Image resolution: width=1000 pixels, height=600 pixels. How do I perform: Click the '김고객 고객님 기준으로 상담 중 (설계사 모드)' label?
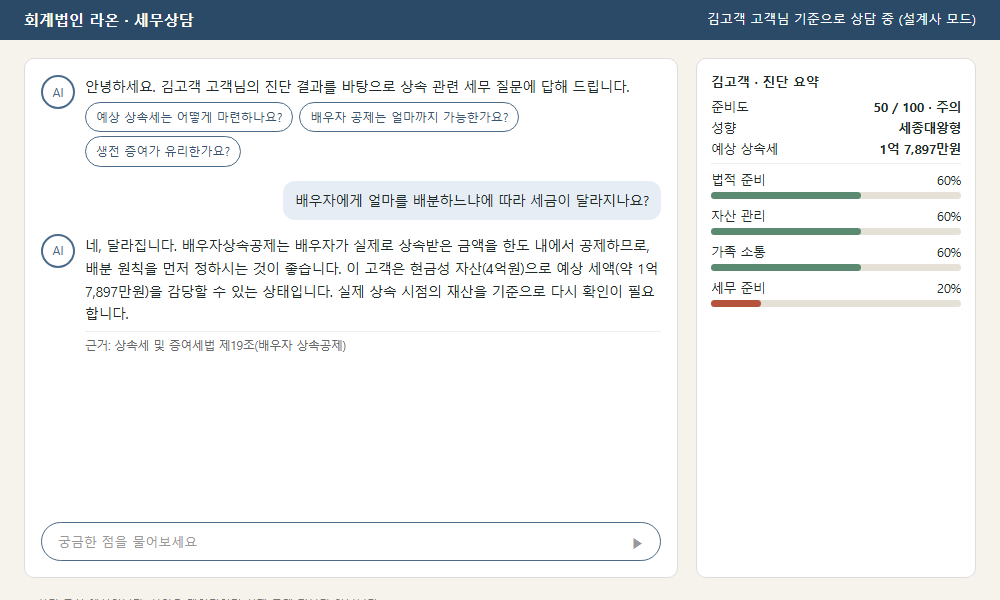click(x=841, y=19)
